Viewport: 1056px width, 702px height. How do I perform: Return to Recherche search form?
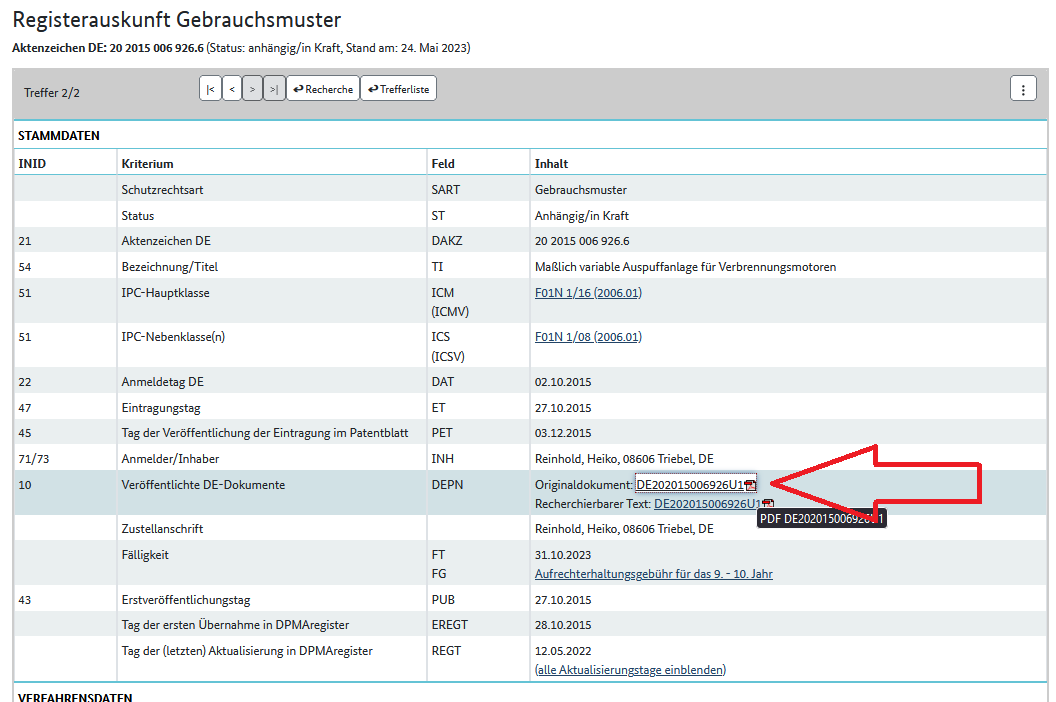coord(323,89)
